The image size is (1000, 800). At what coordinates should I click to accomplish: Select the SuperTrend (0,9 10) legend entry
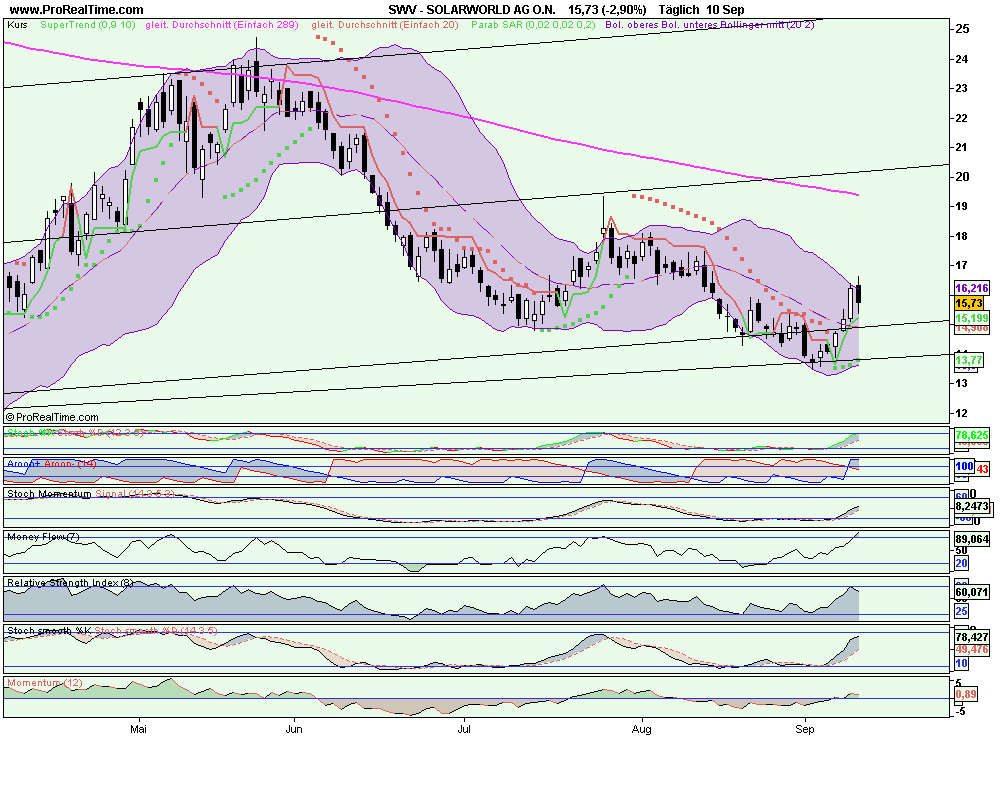point(87,25)
